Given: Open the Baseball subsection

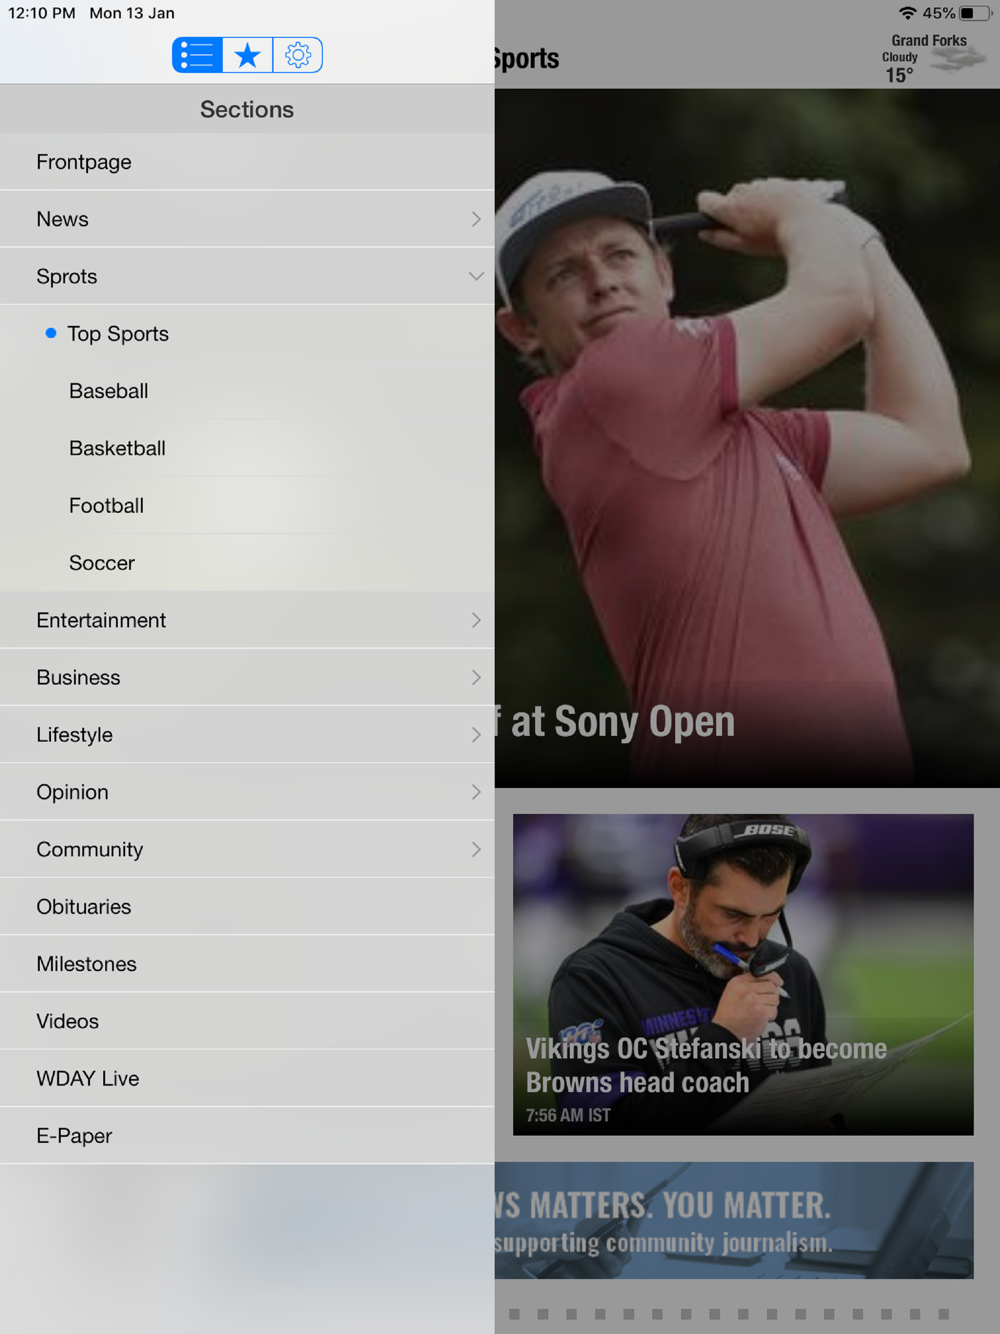Looking at the screenshot, I should coord(247,391).
